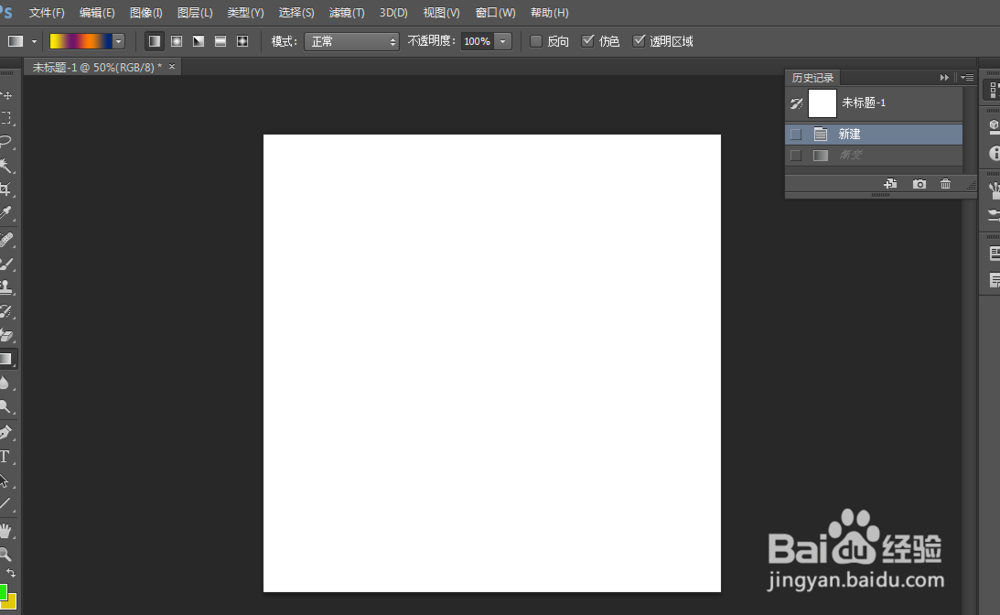1000x615 pixels.
Task: Select the Hand tool
Action: (x=6, y=531)
